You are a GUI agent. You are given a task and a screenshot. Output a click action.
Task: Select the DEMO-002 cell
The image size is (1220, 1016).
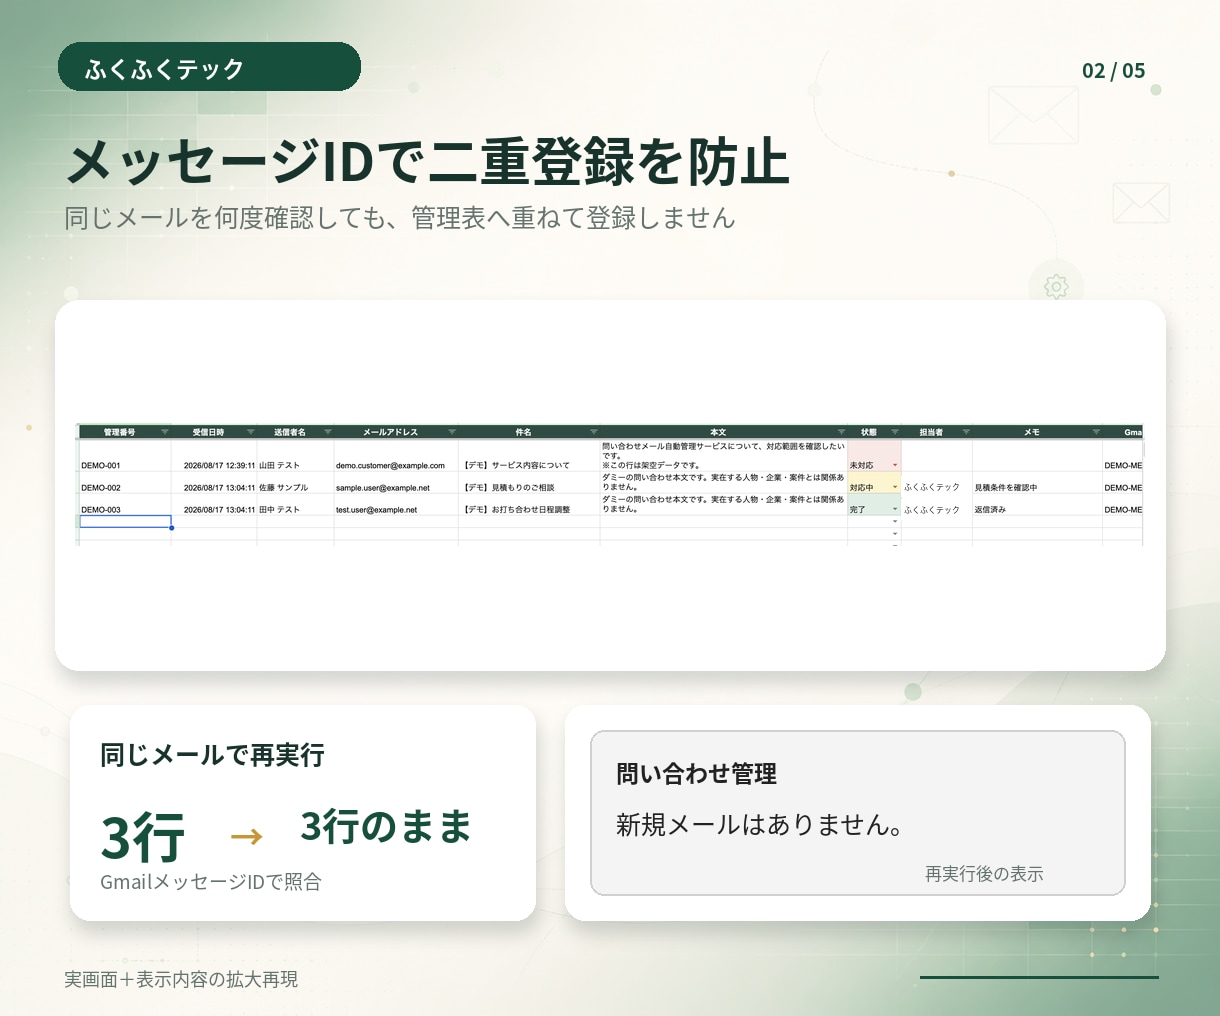(x=125, y=483)
